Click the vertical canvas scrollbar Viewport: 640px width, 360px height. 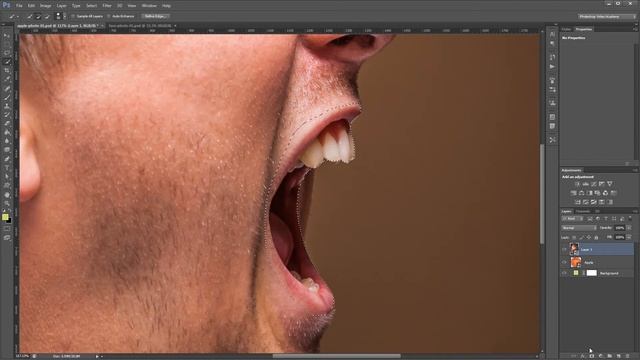(542, 194)
